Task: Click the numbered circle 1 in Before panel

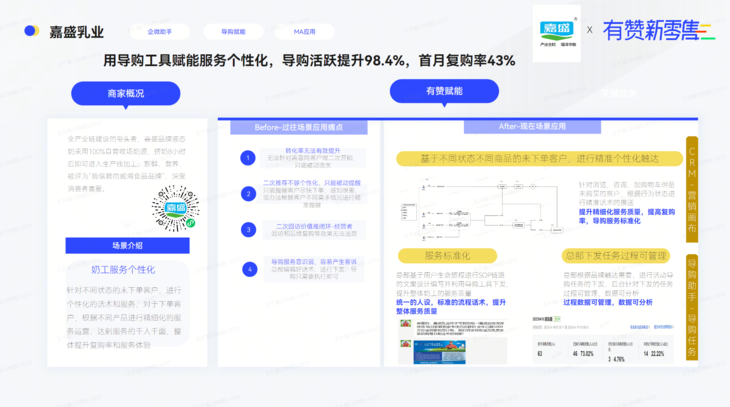Action: click(248, 158)
